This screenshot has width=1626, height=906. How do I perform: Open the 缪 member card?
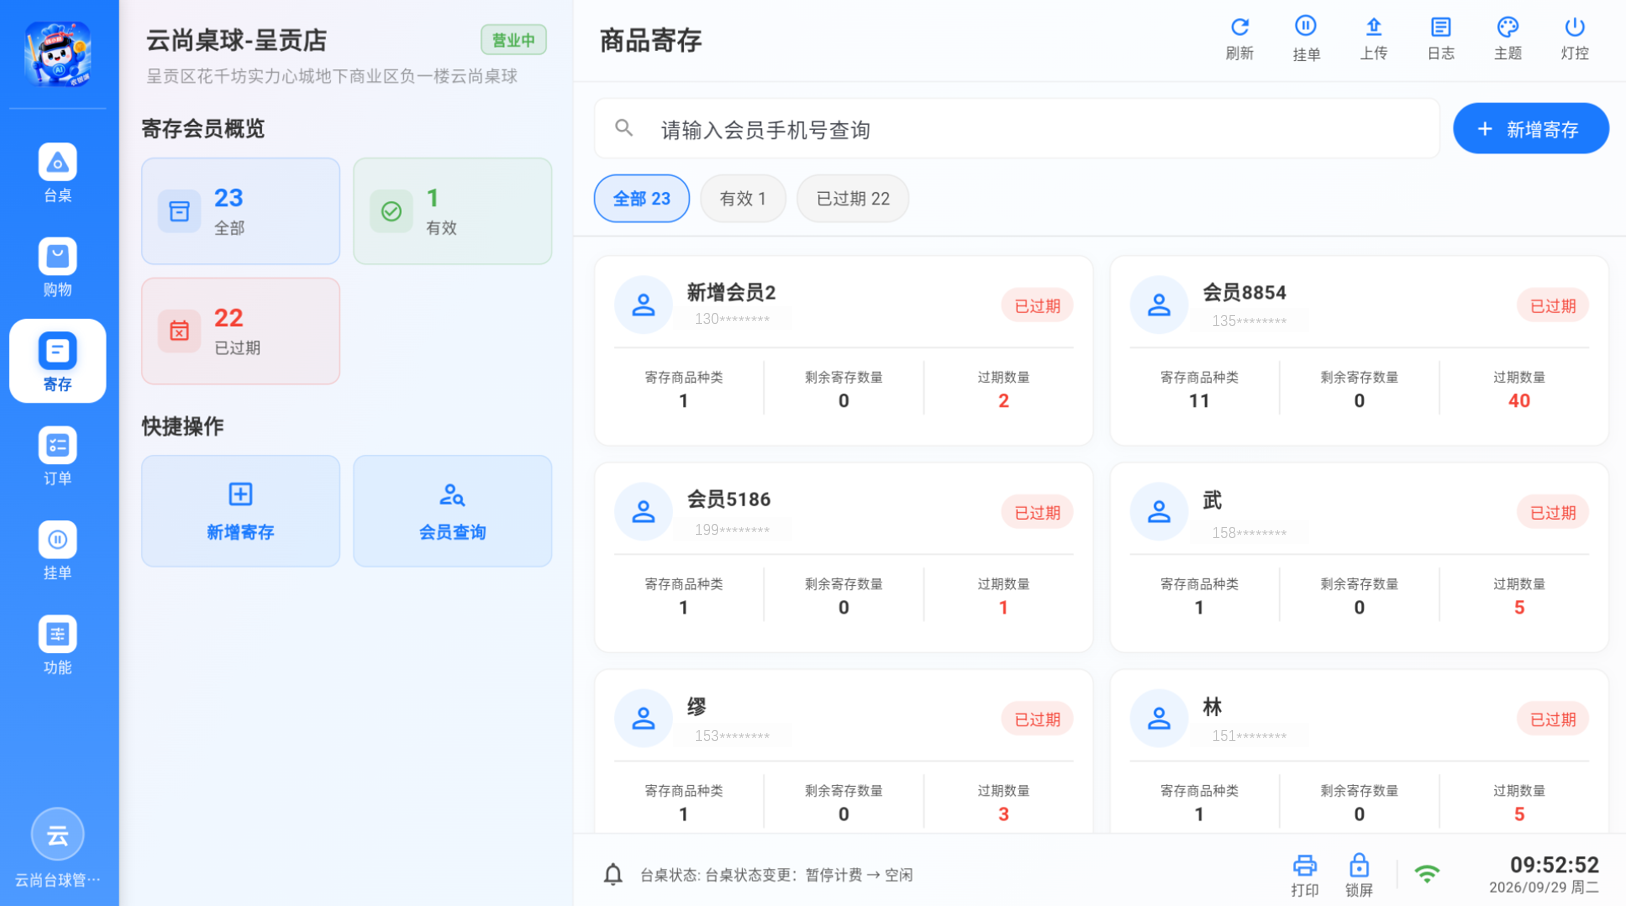click(843, 751)
